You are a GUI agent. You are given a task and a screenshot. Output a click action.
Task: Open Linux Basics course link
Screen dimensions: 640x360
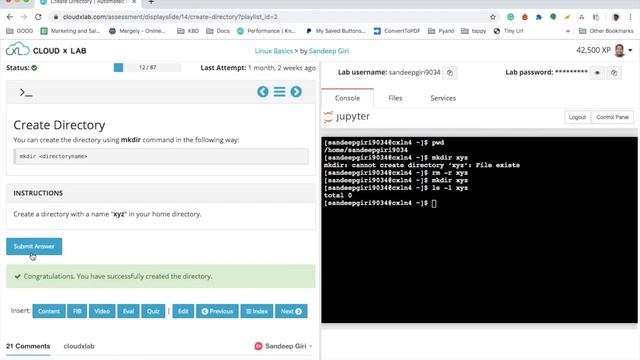273,51
